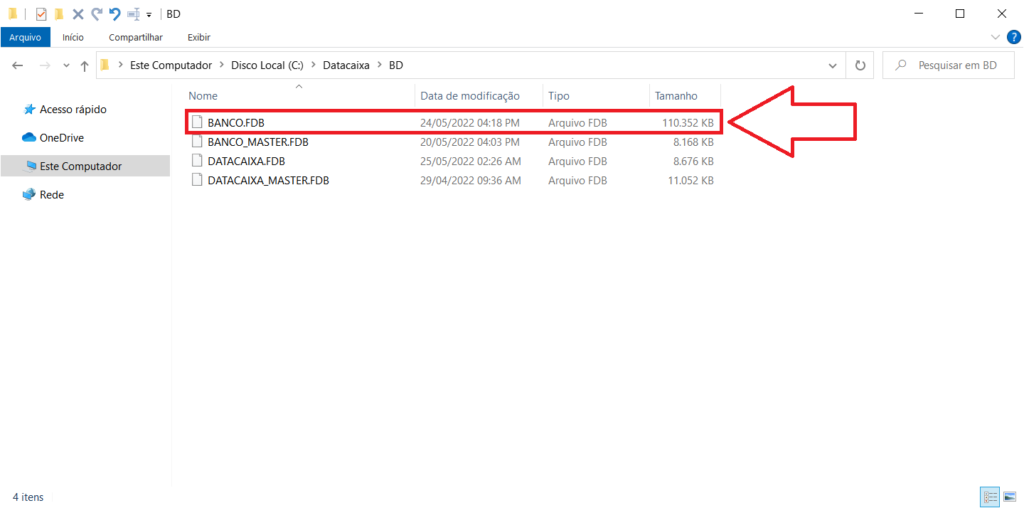Open the address bar history dropdown

(x=833, y=65)
